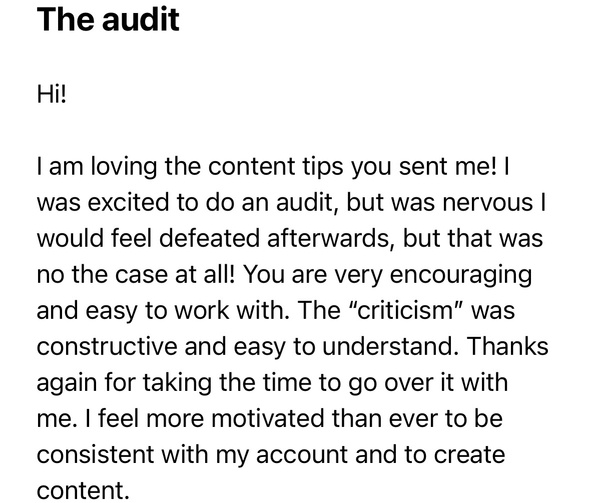Viewport: 590px width, 503px height.
Task: Click the word "nervous"
Action: pos(488,203)
